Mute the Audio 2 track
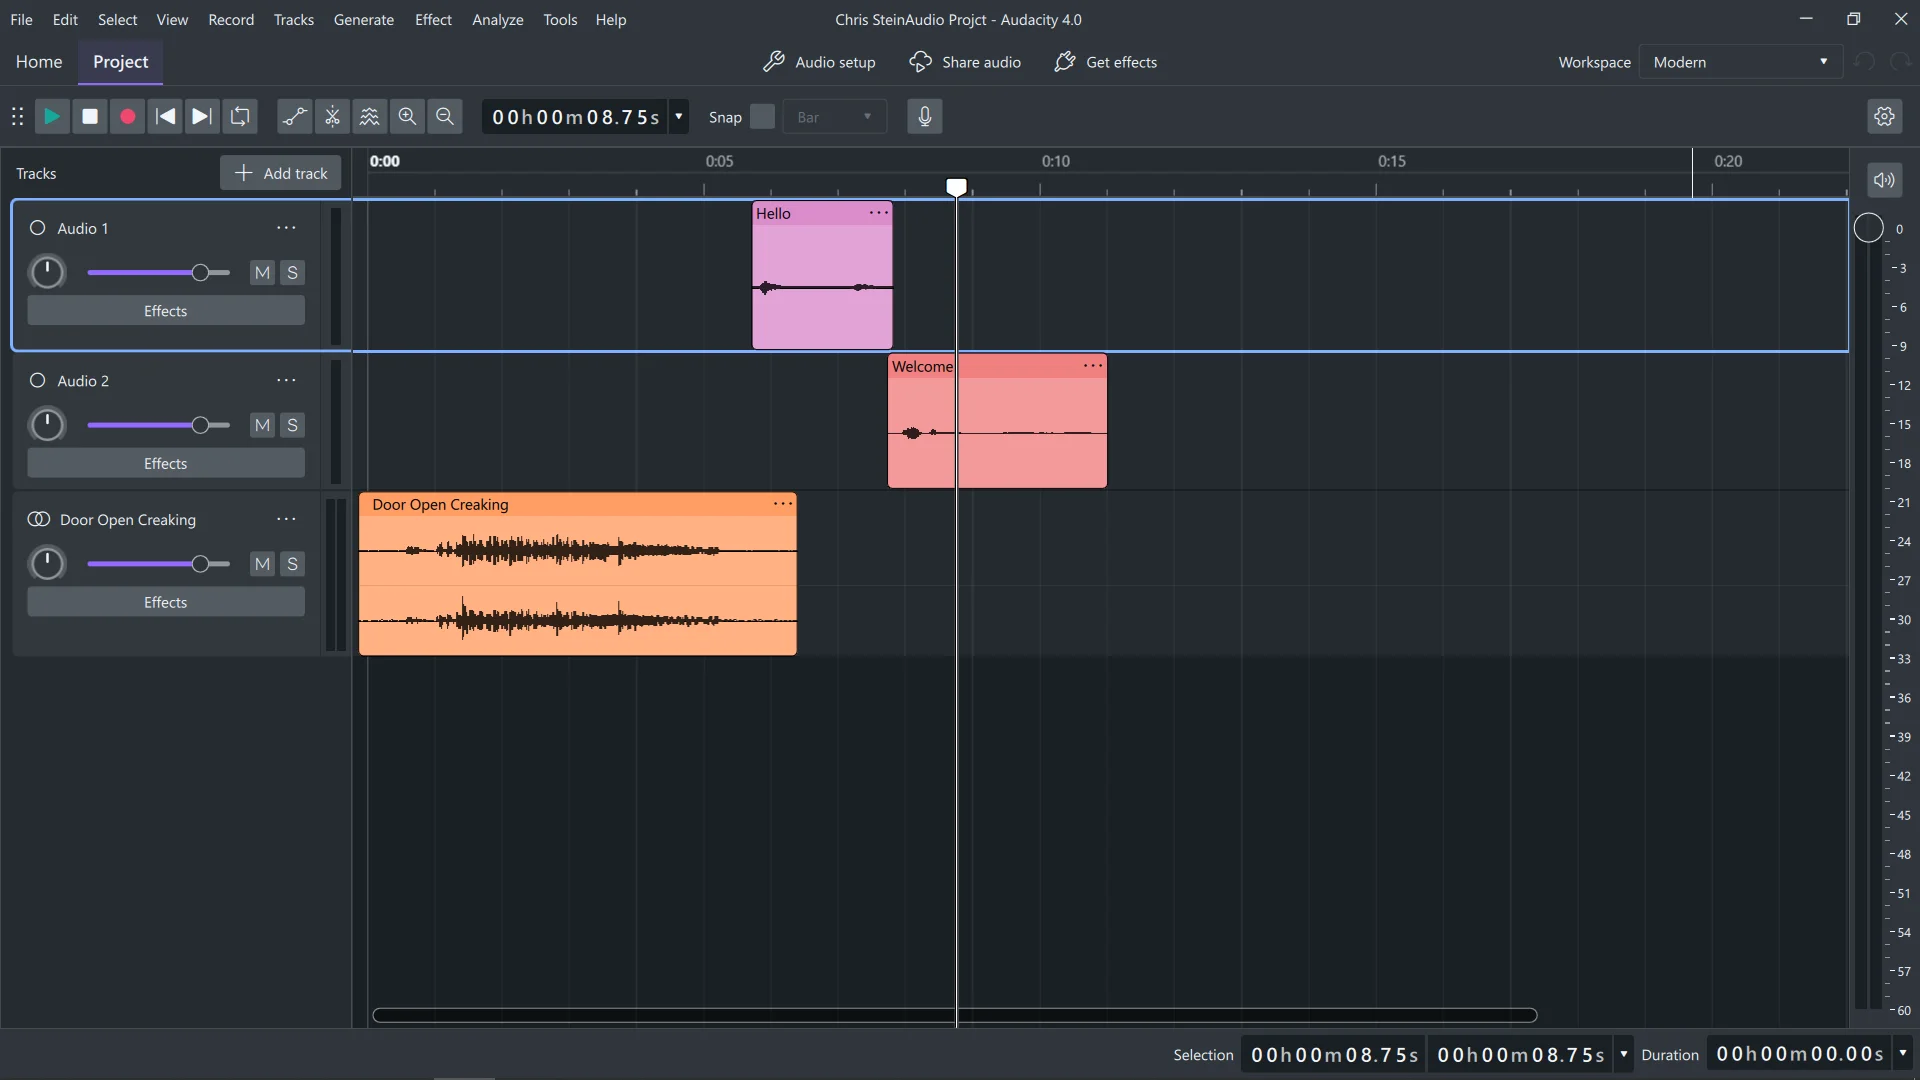Screen dimensions: 1920x1080 click(x=262, y=425)
